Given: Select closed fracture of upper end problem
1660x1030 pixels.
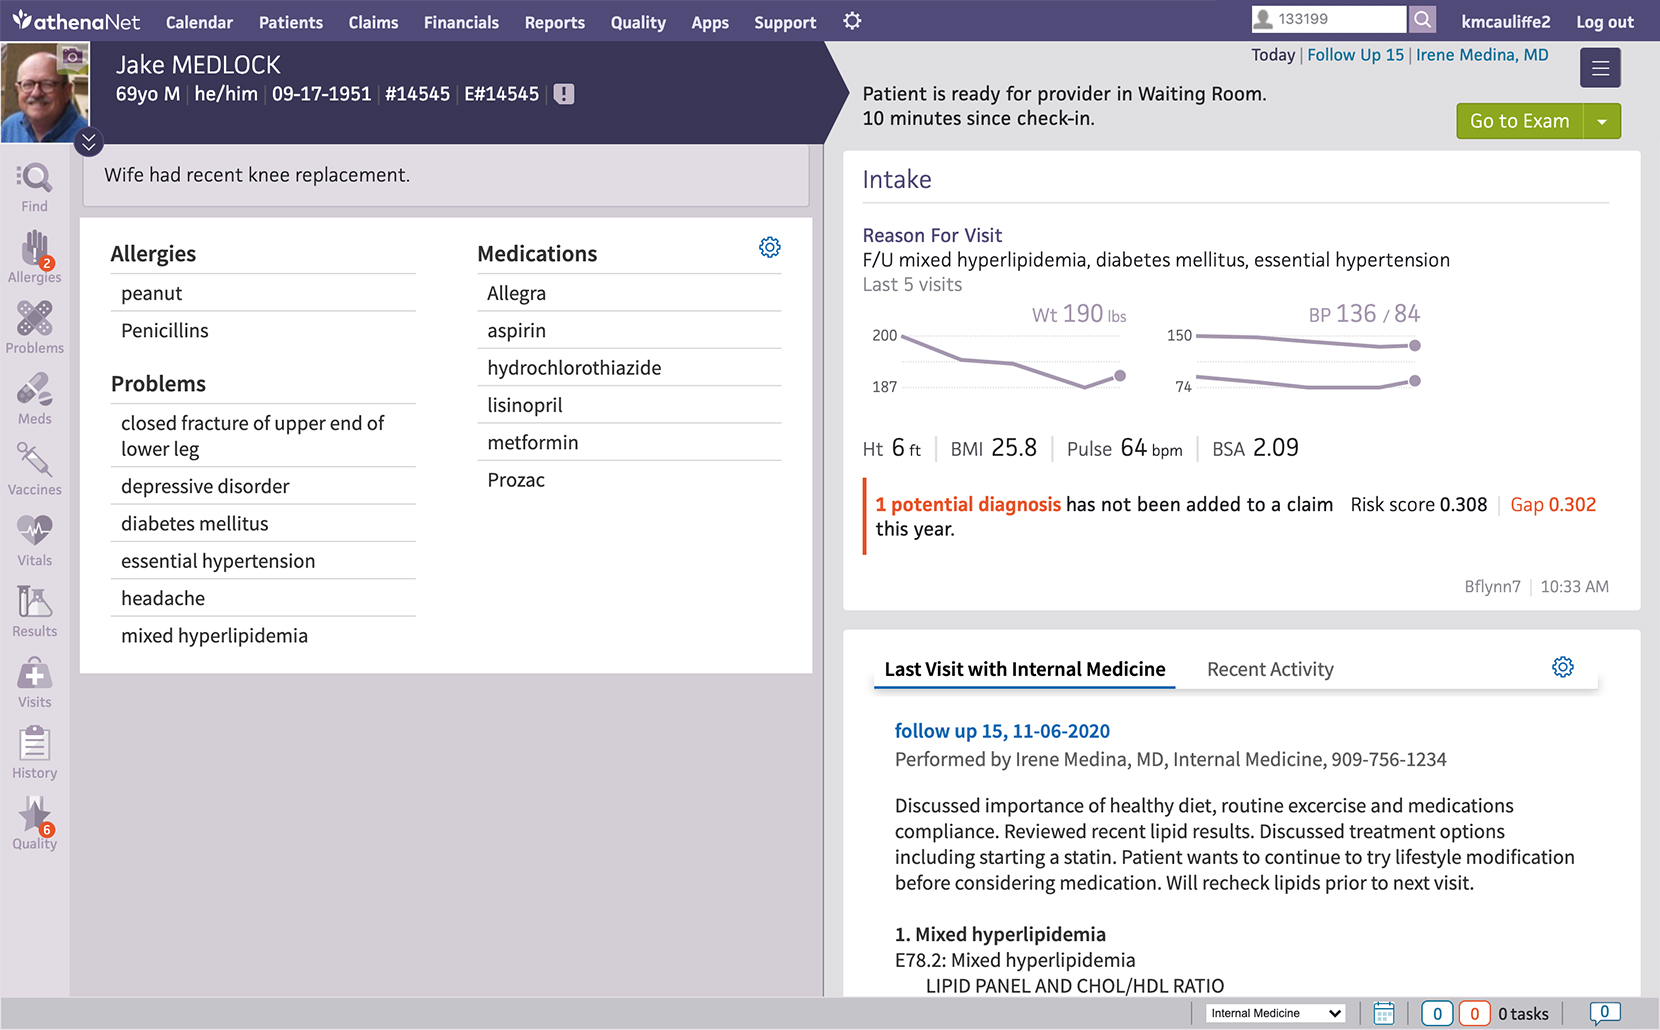Looking at the screenshot, I should 263,436.
